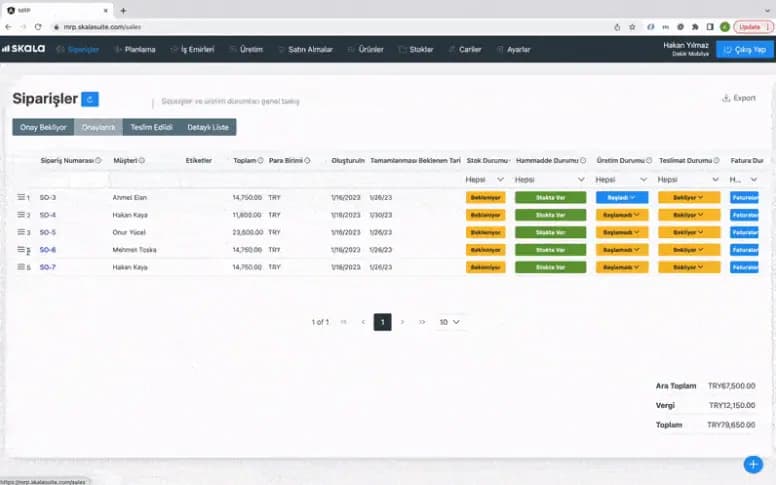
Task: Expand the Bekliyor delivery status for SO-5
Action: [688, 232]
